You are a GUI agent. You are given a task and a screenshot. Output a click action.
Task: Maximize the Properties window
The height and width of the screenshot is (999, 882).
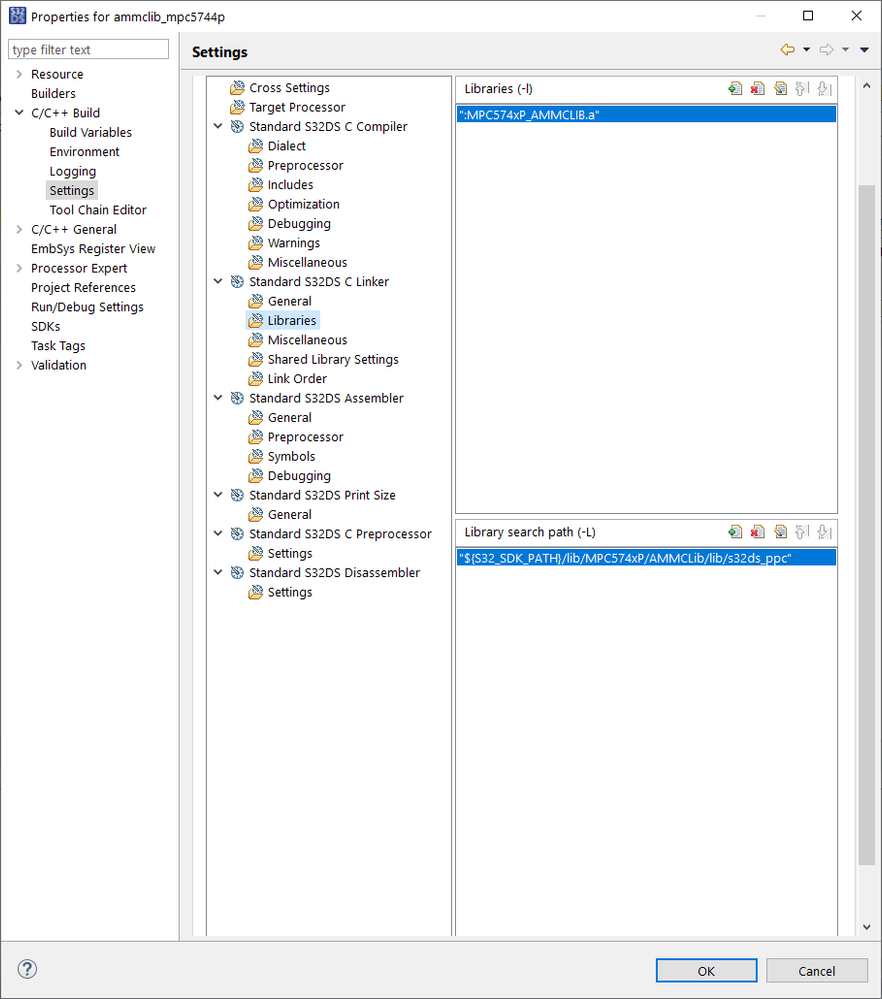[x=808, y=16]
